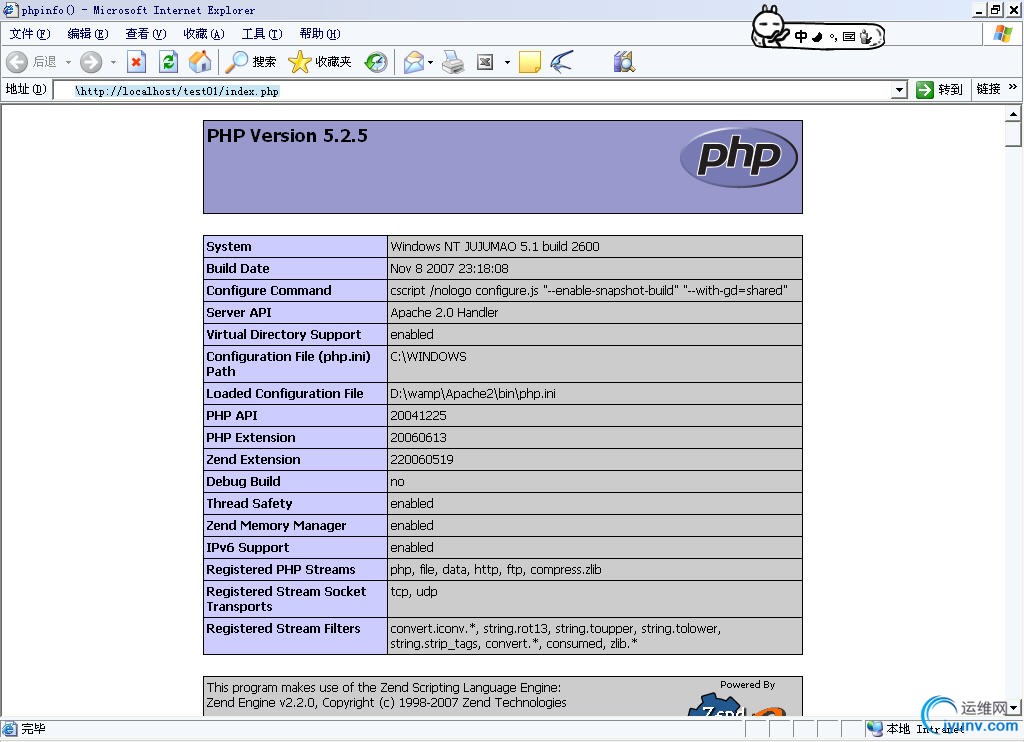Click the Configure Command label

point(269,291)
